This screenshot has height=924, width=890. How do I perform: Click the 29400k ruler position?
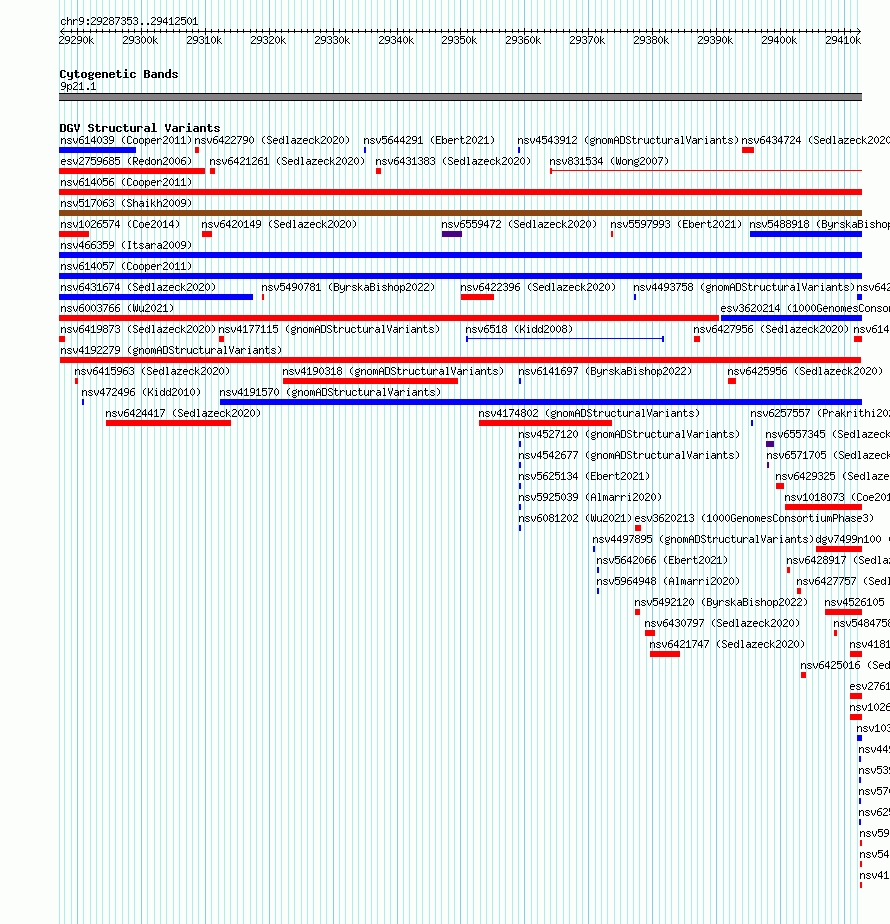779,40
